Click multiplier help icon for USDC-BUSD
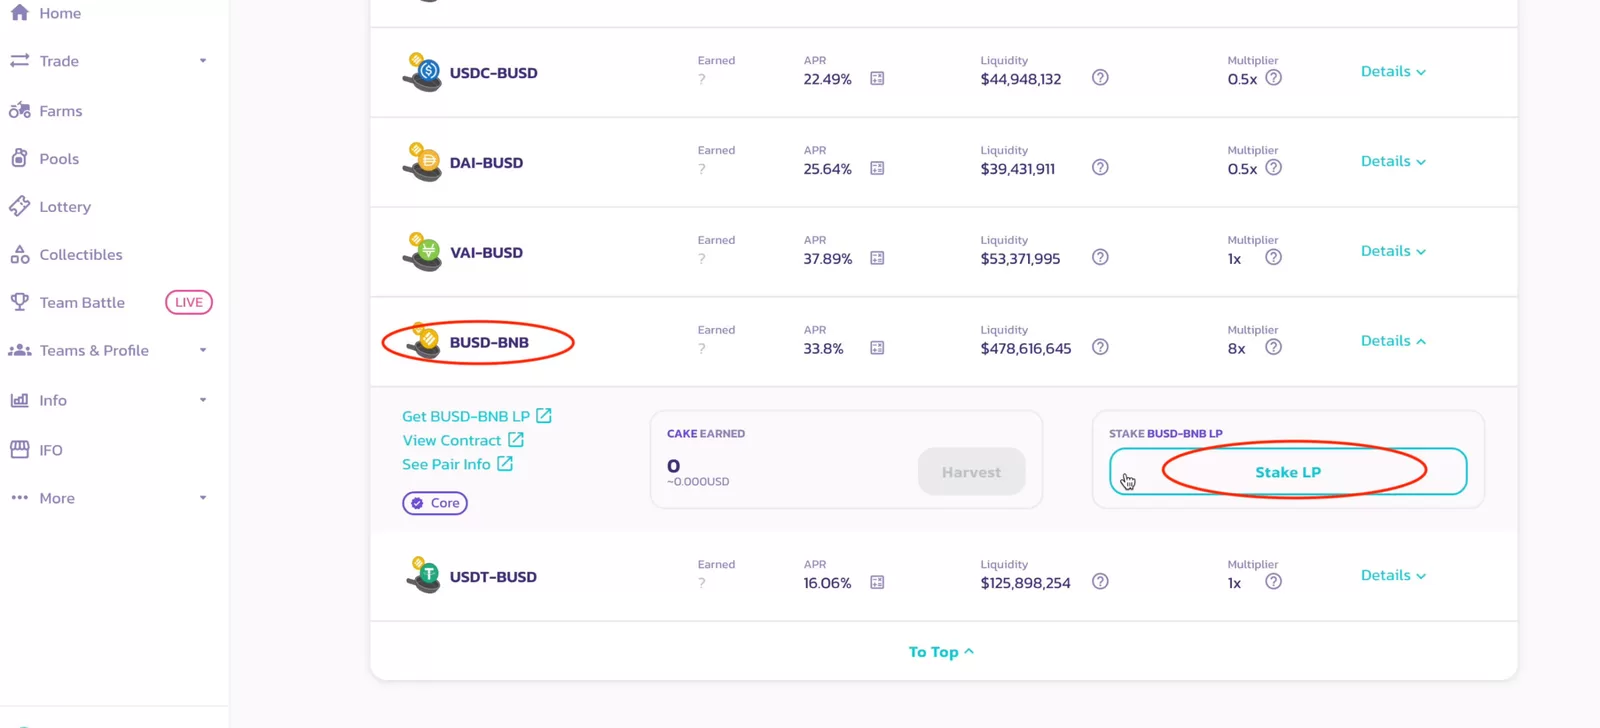The image size is (1600, 728). [1273, 77]
